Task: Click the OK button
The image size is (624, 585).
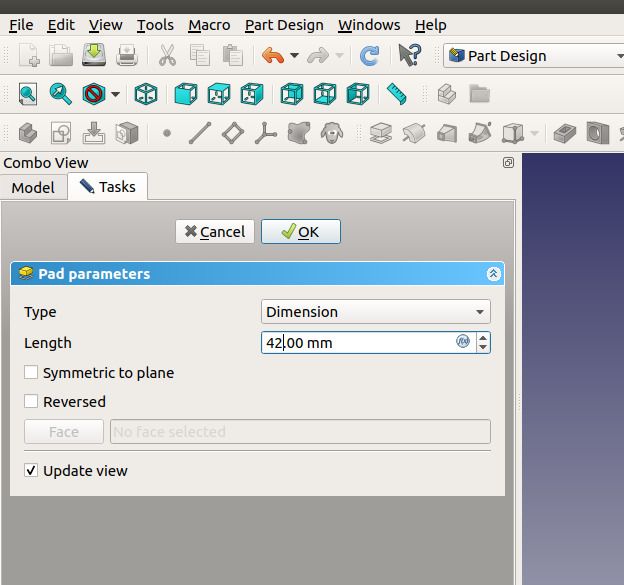Action: (301, 232)
